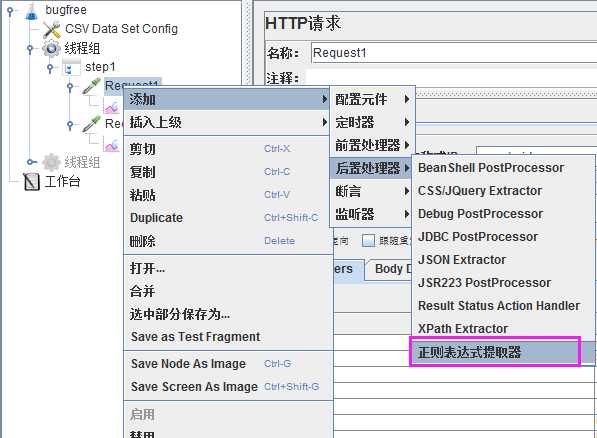Add a Debug PostProcessor
Viewport: 597px width, 438px height.
503,214
